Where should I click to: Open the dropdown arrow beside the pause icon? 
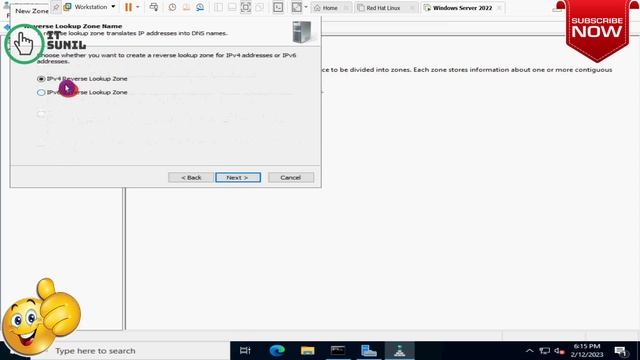138,7
